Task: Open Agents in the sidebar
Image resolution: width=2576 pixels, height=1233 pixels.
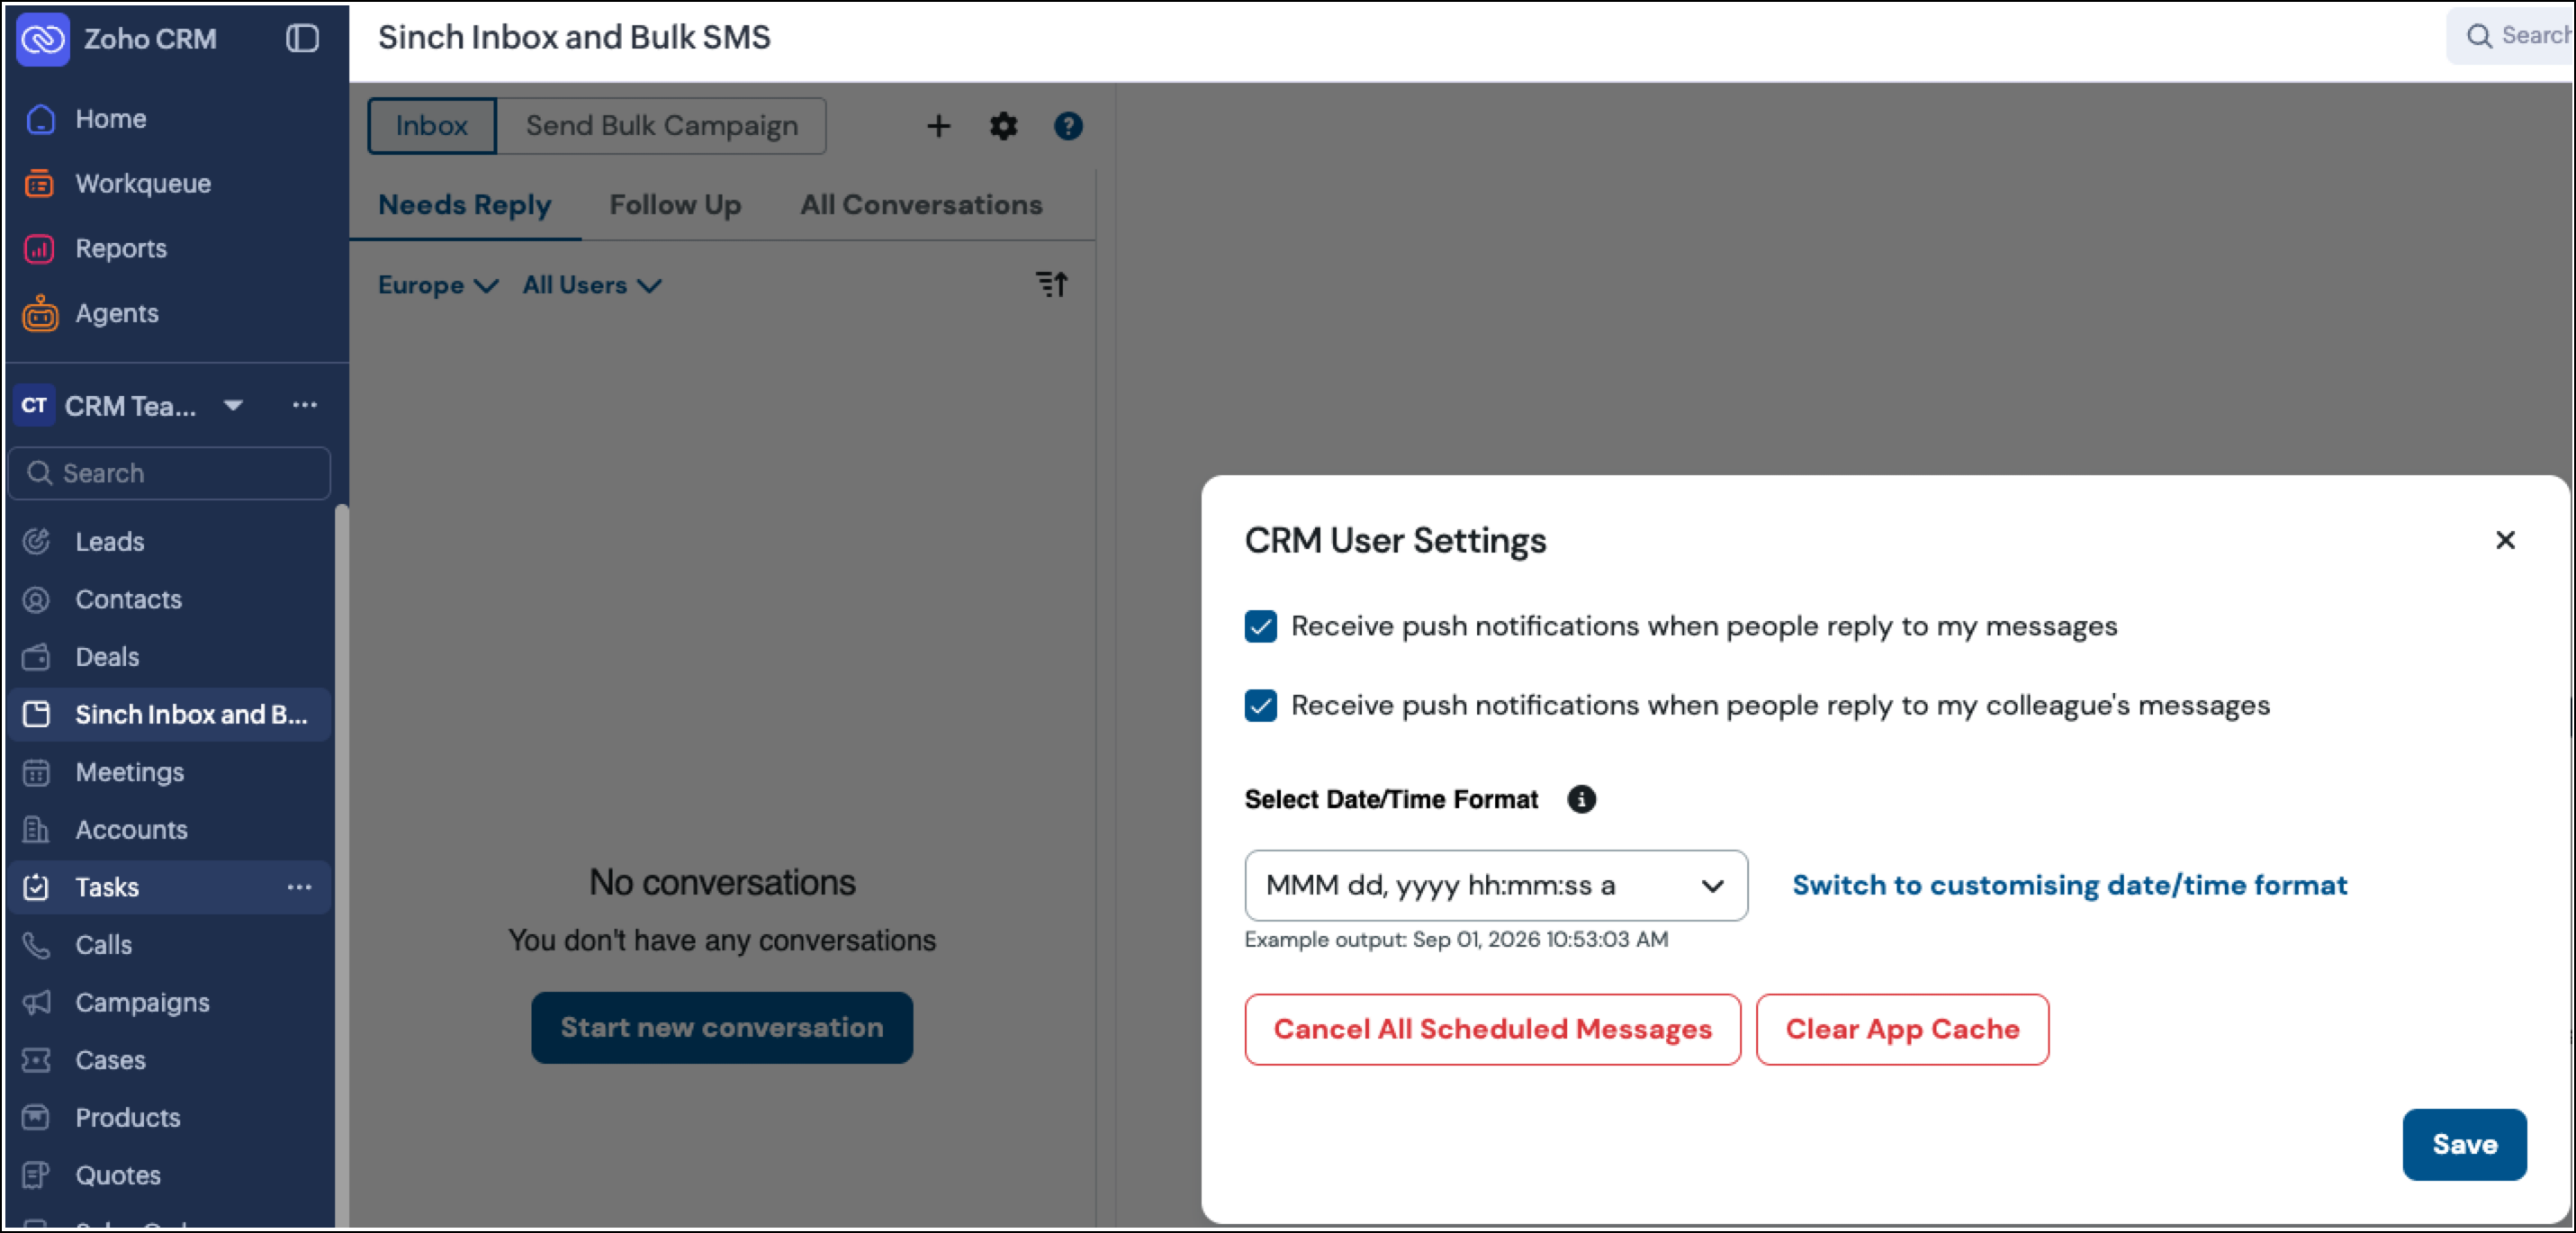Action: point(117,314)
